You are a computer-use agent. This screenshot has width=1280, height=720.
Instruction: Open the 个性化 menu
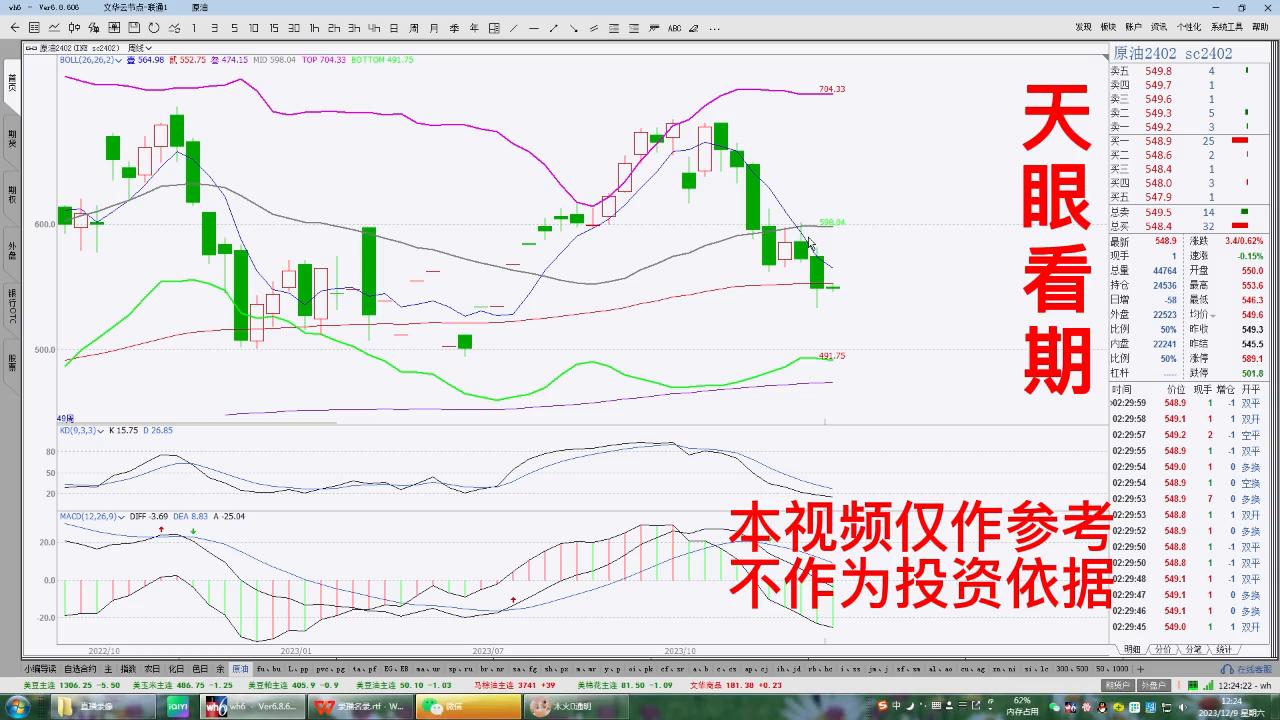click(x=1189, y=28)
